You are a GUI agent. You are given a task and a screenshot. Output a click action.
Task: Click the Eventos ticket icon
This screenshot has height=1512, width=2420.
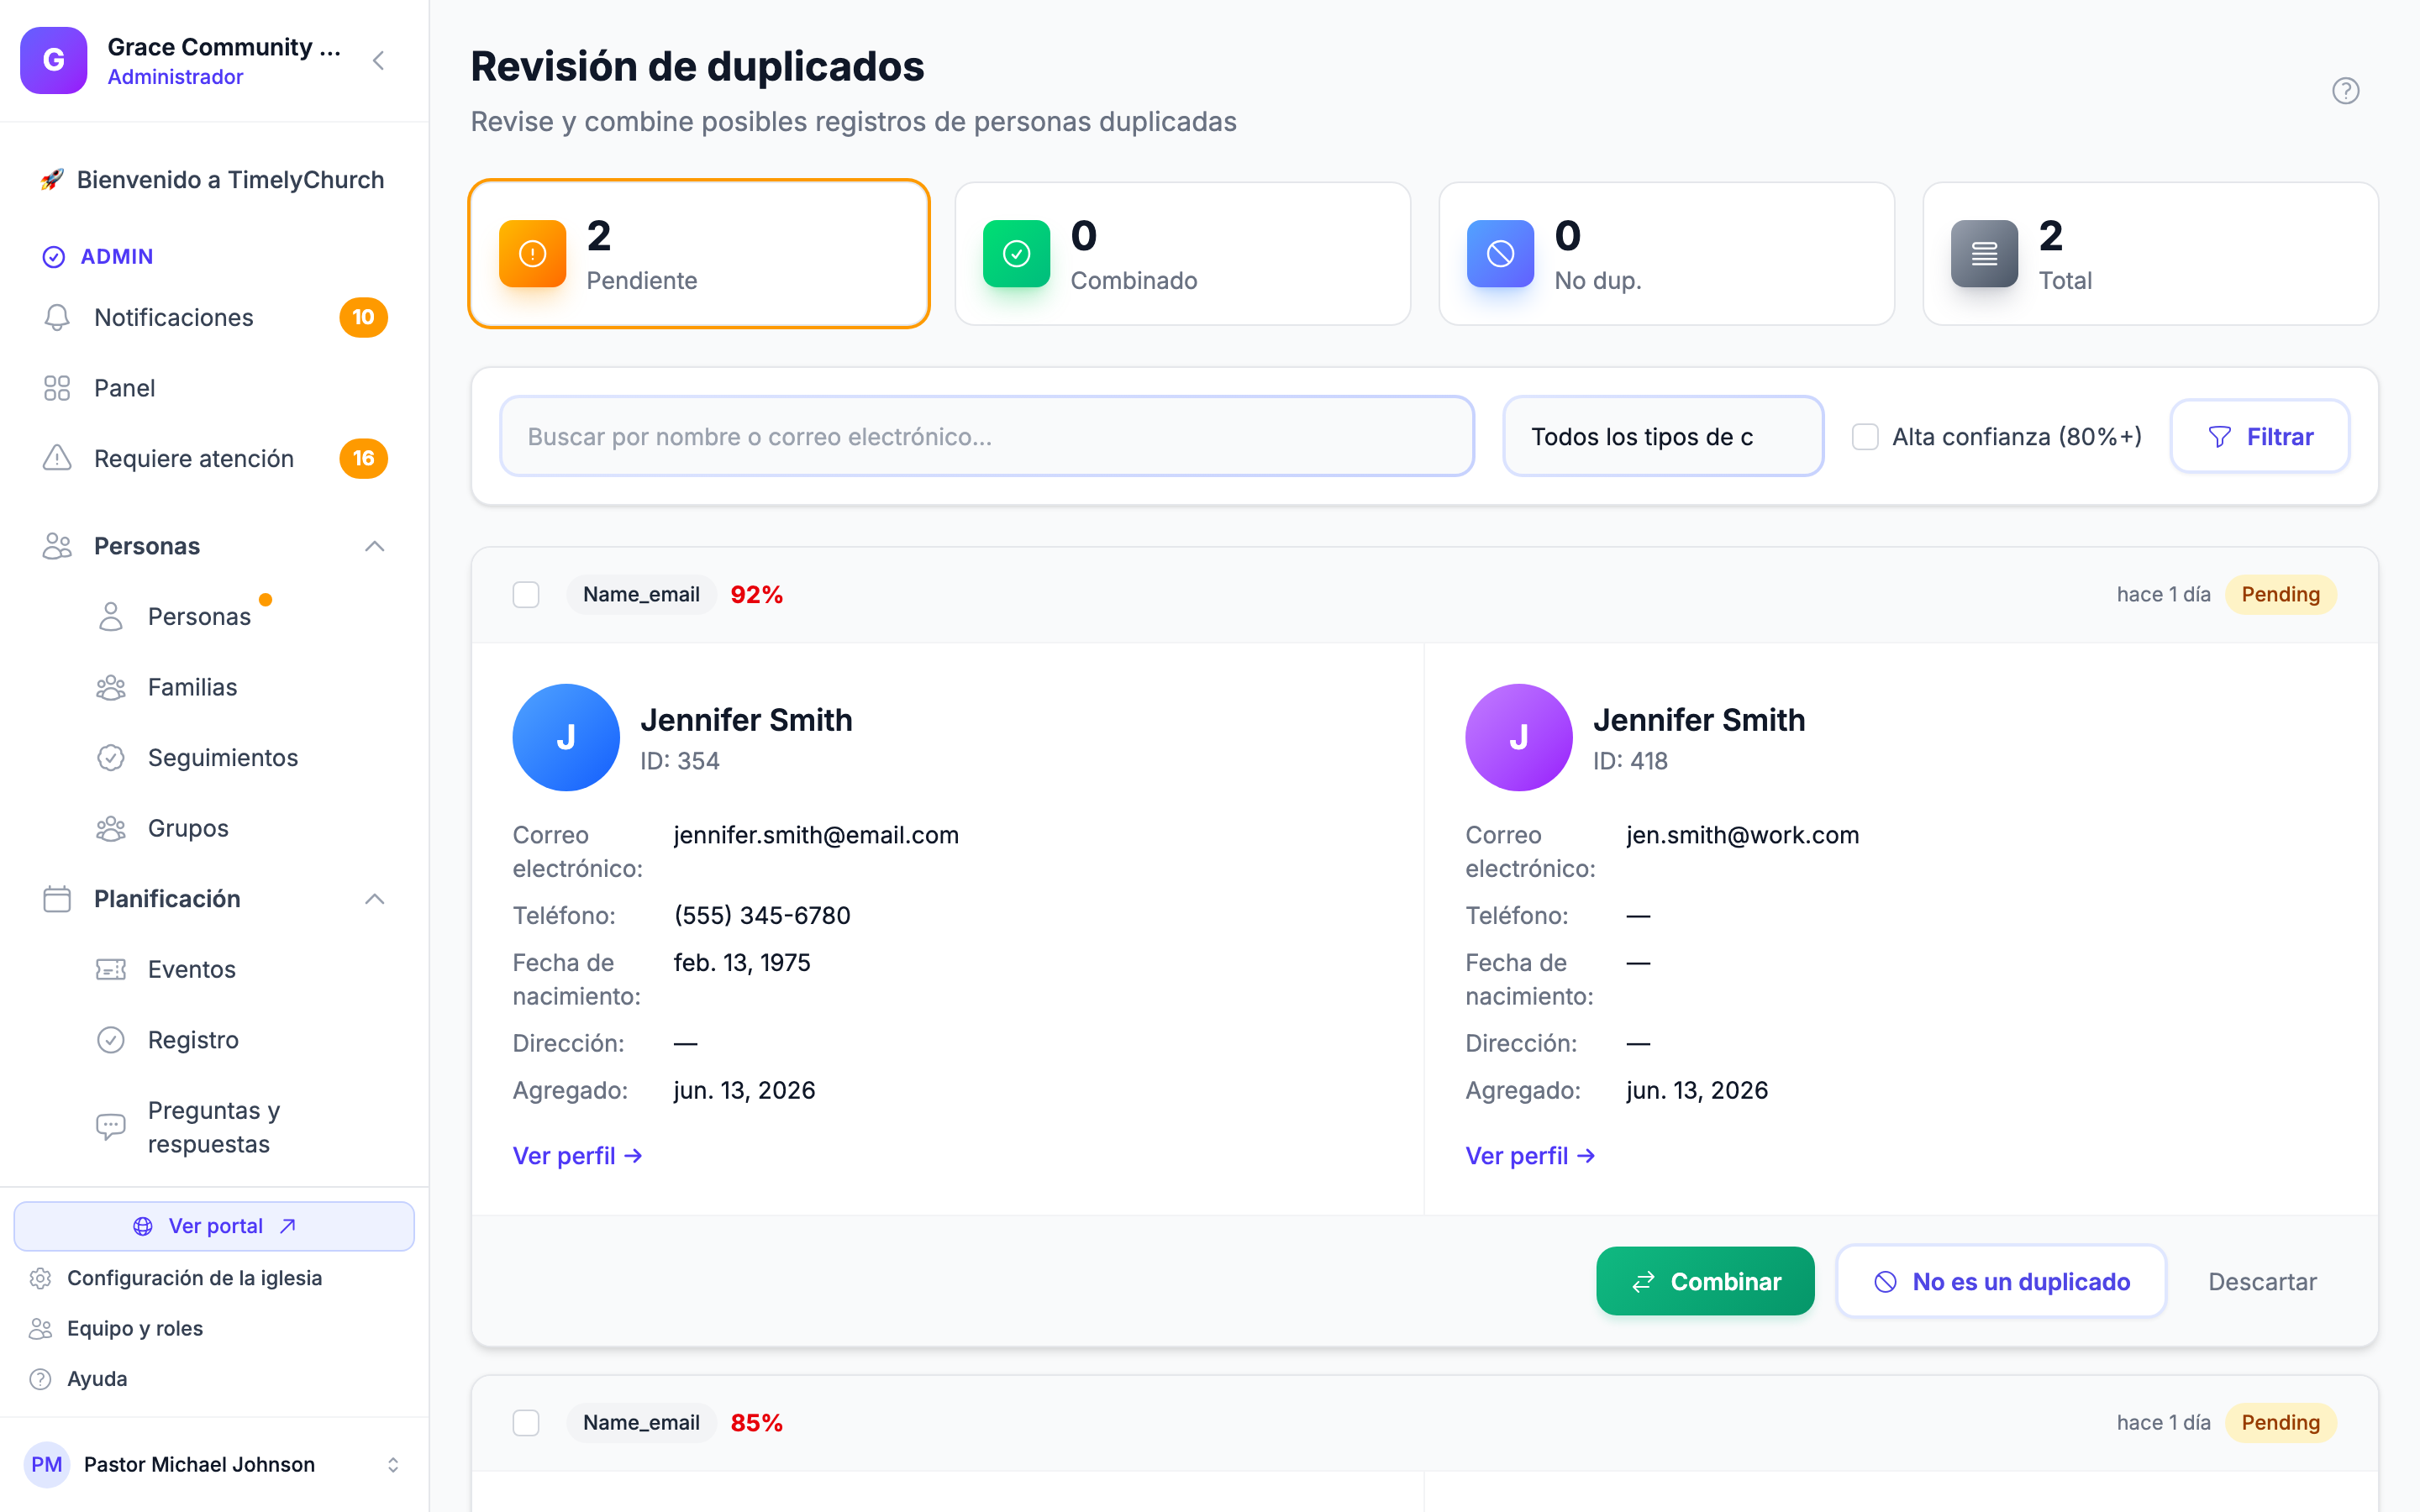(x=111, y=969)
